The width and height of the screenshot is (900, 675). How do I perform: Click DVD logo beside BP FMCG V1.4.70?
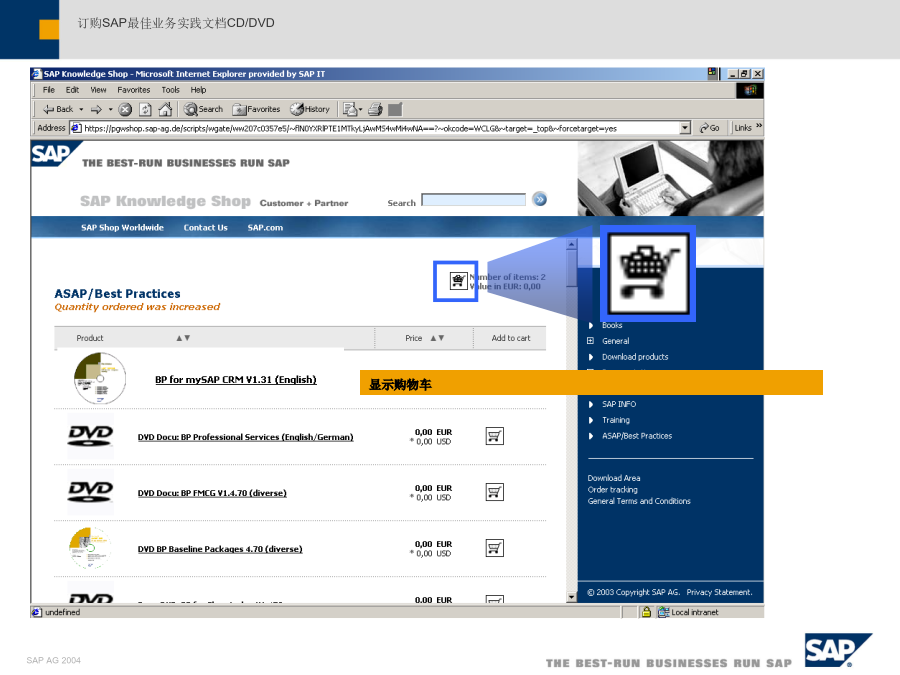[x=90, y=492]
